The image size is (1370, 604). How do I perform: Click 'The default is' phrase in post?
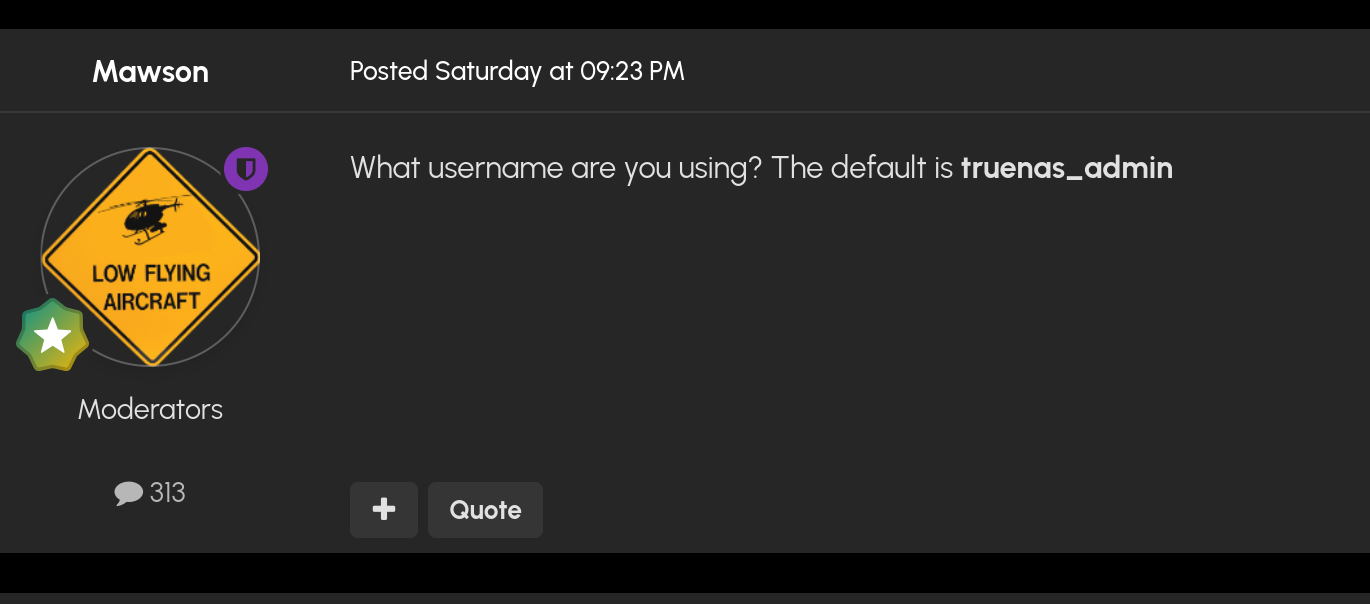[863, 167]
